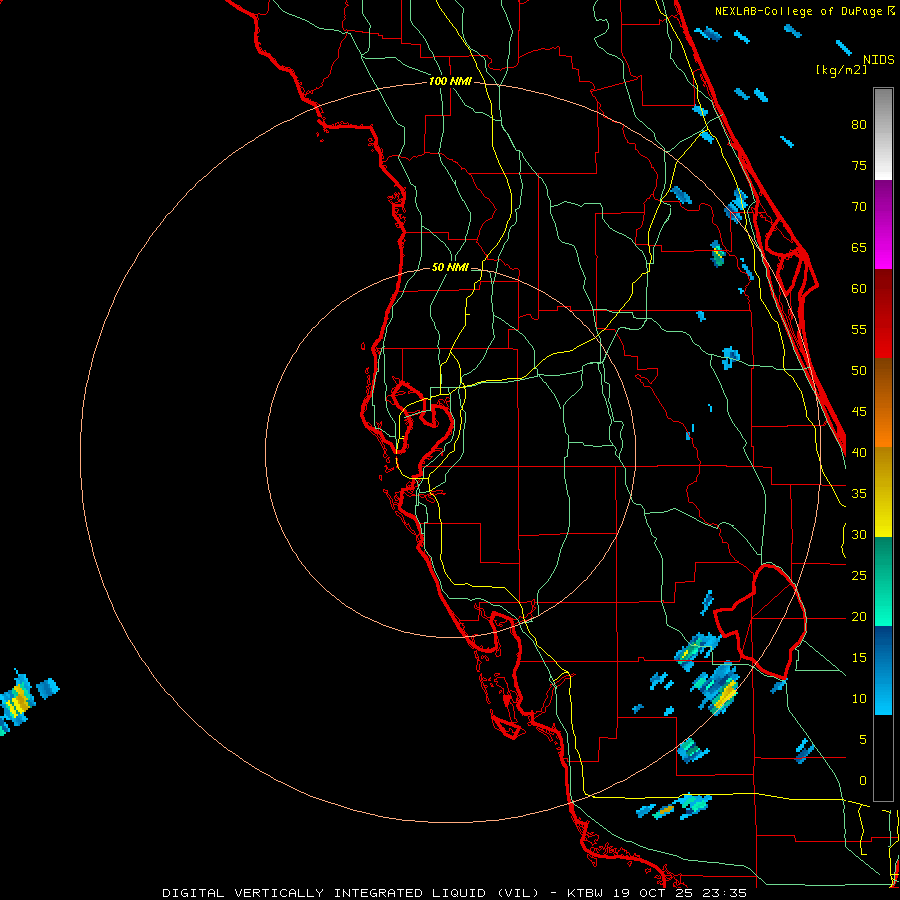The image size is (900, 900).
Task: Click the 19 OCT 25 date stamp
Action: tap(653, 893)
